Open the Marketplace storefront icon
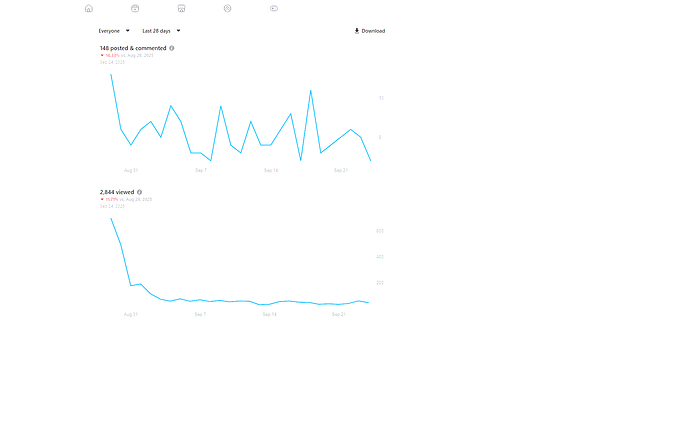This screenshot has height=437, width=690. tap(181, 8)
